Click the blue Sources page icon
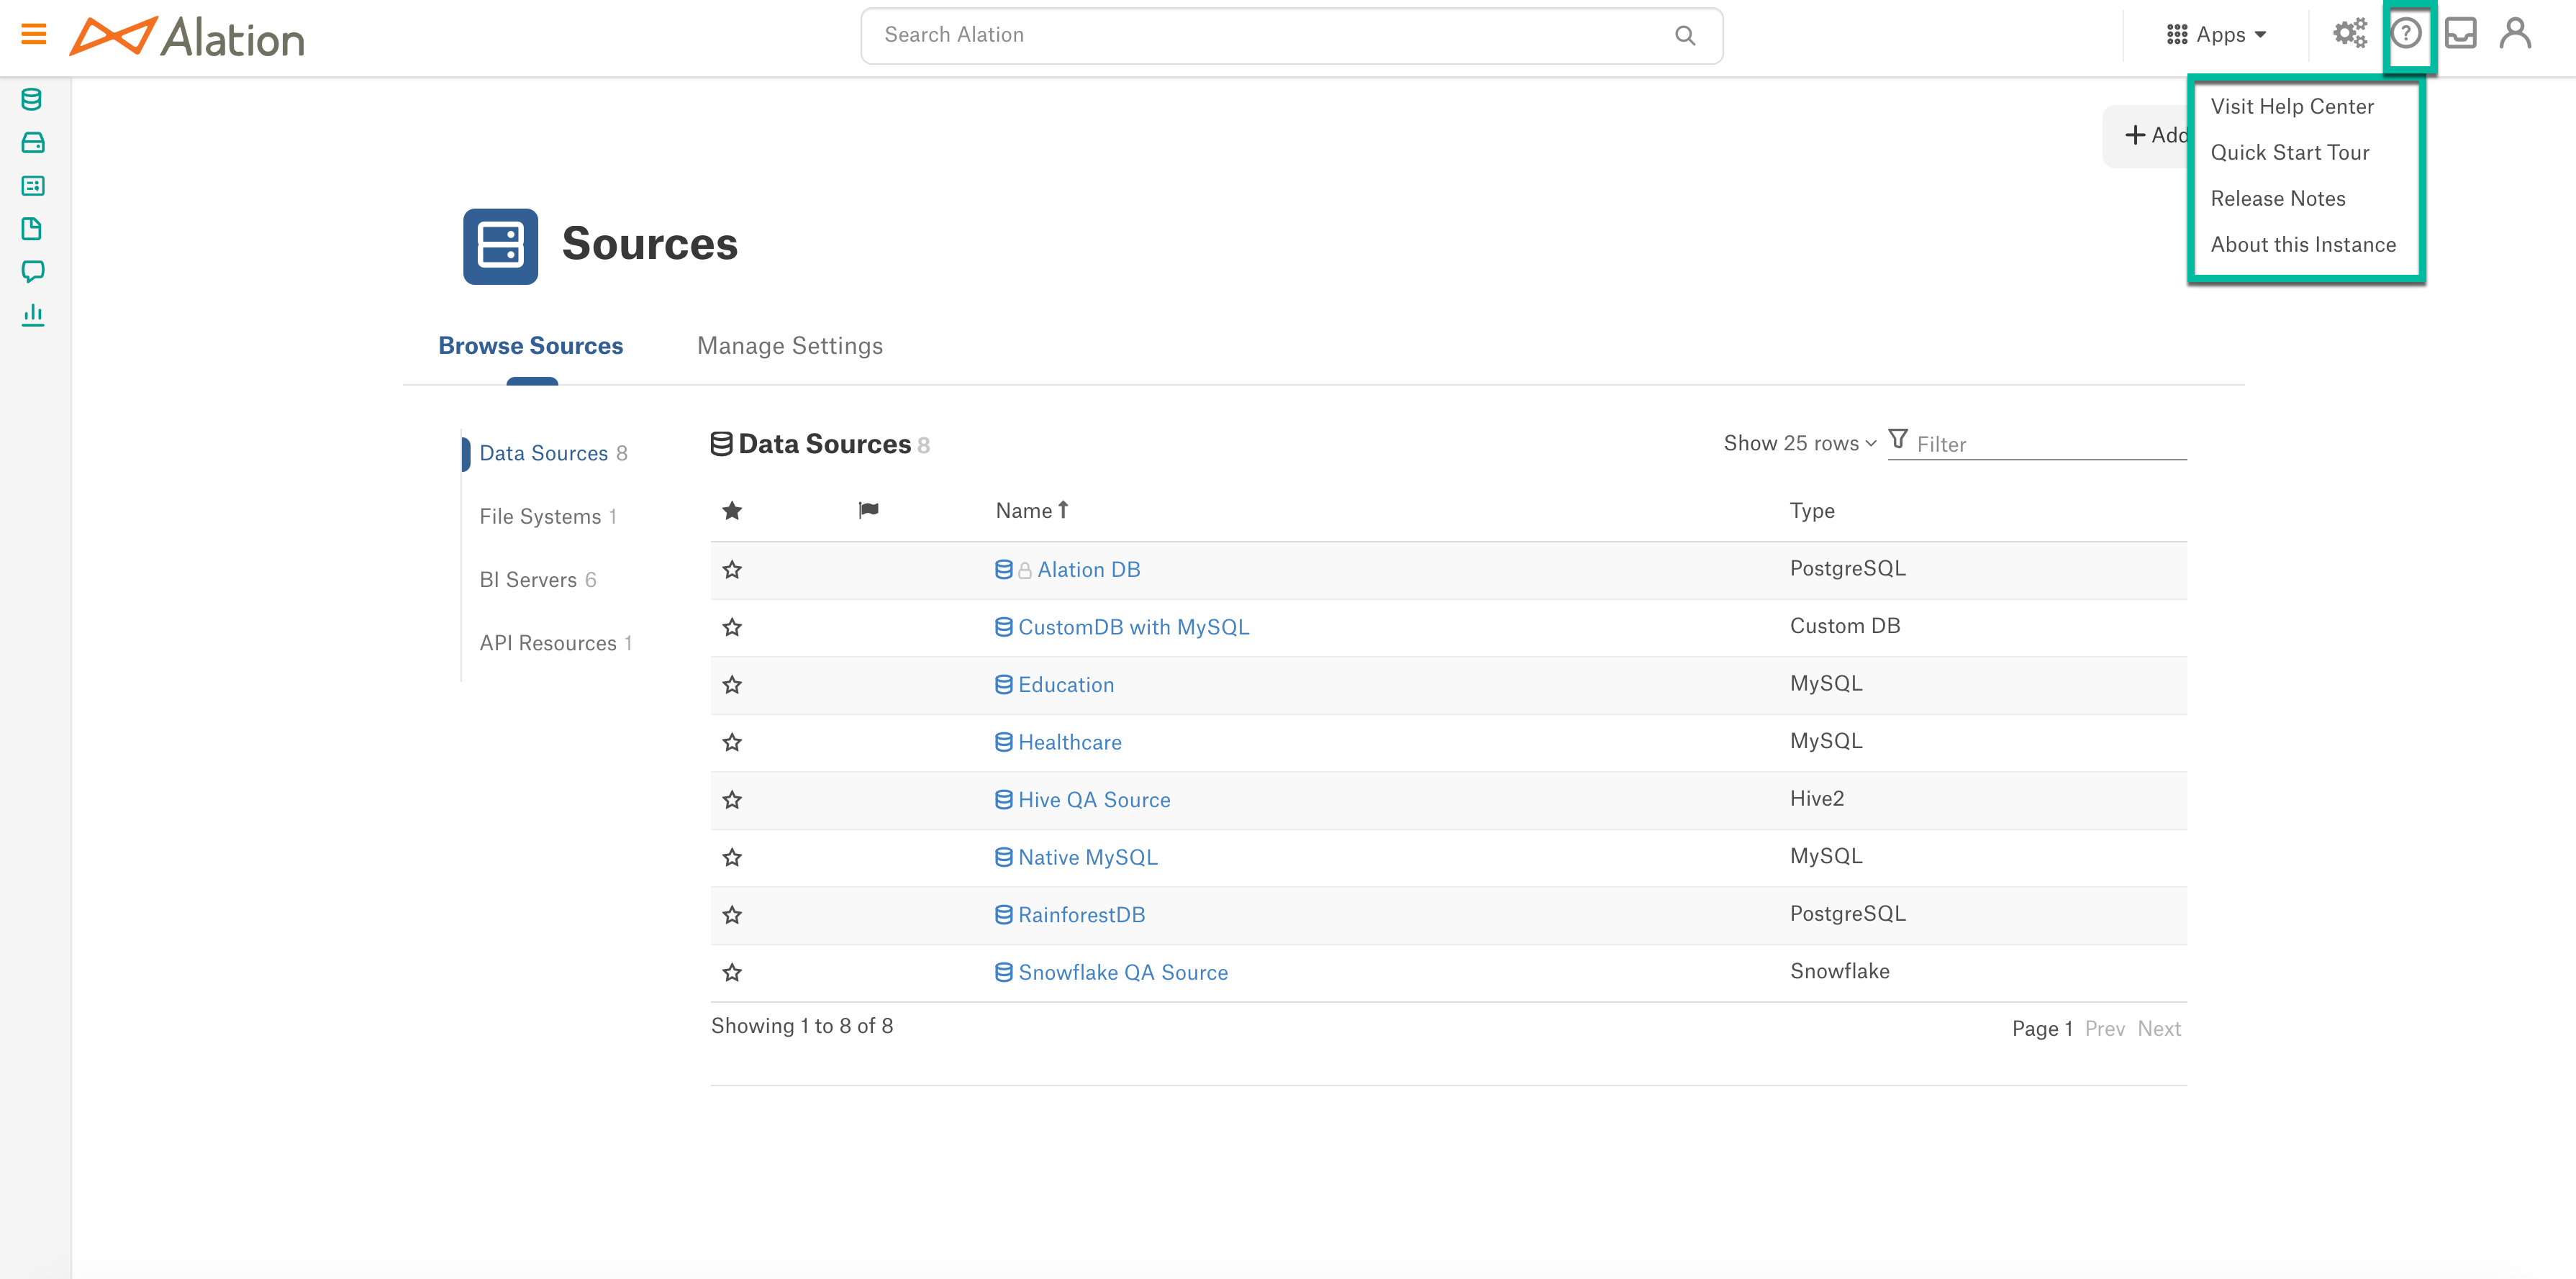Image resolution: width=2576 pixels, height=1279 pixels. point(500,246)
